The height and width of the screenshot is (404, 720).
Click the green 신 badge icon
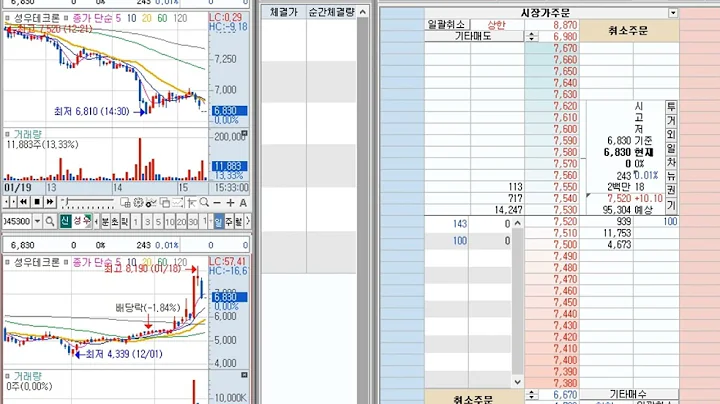click(x=65, y=221)
